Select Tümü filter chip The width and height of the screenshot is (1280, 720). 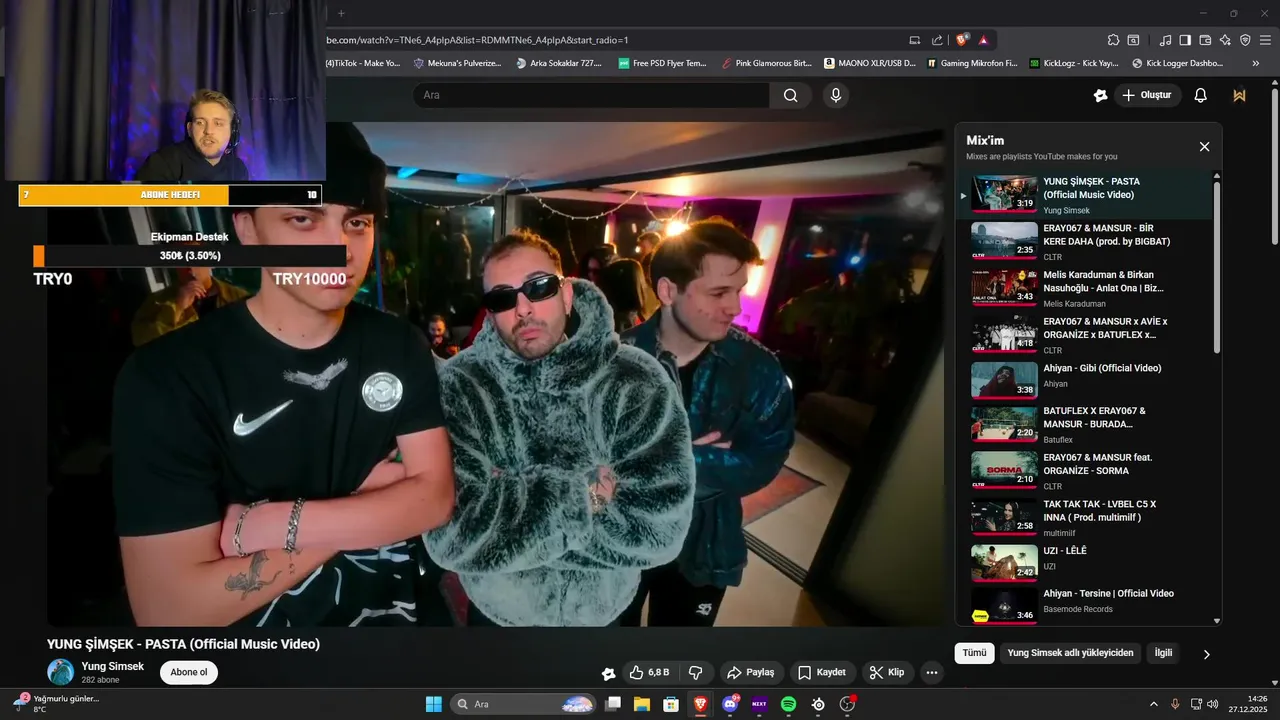pos(974,653)
